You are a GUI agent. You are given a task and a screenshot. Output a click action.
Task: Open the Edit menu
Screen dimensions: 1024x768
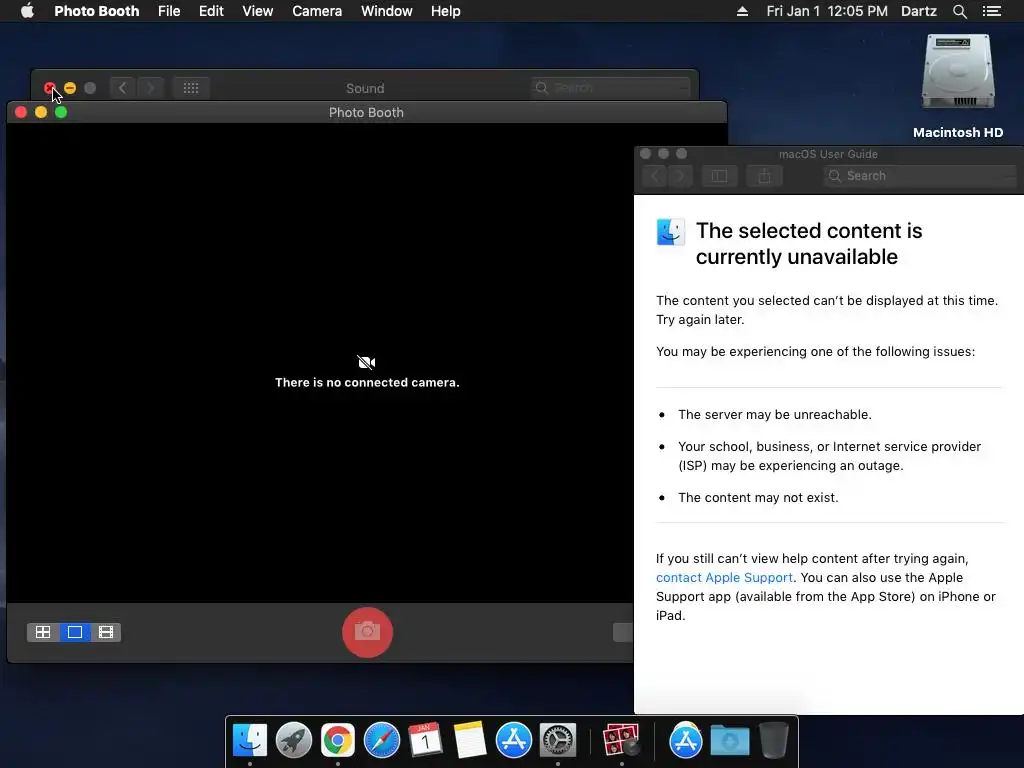coord(211,11)
